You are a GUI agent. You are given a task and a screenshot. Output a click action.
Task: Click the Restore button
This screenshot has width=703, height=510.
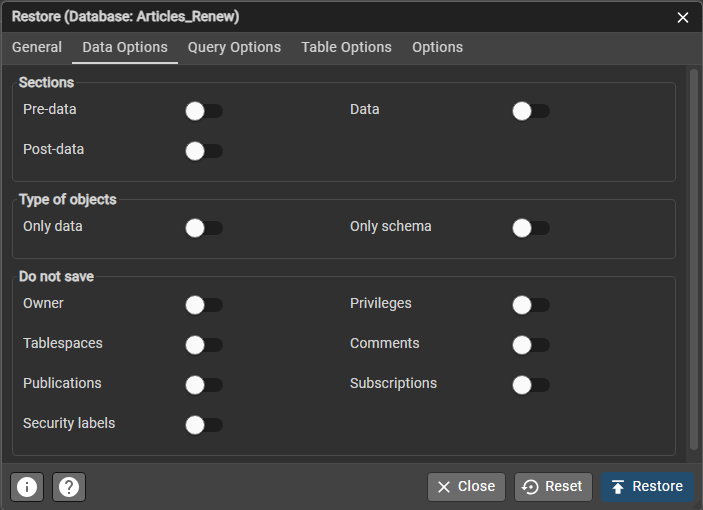click(x=647, y=487)
